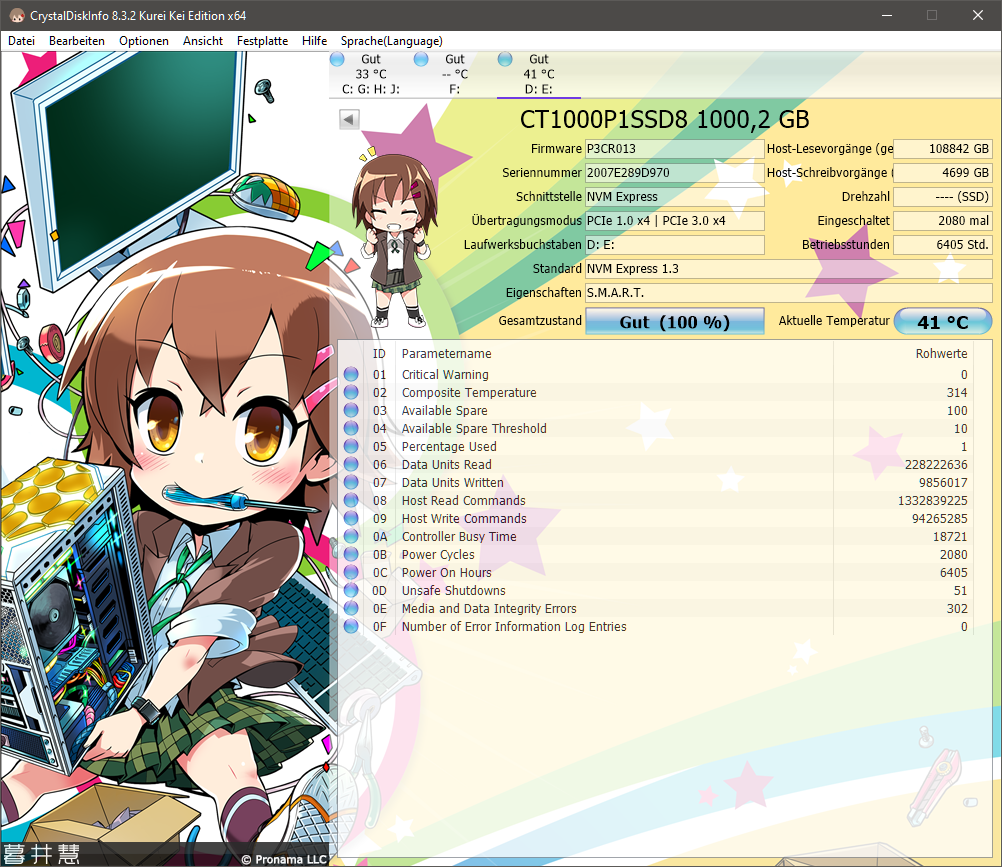Screen dimensions: 1002x867
Task: Click the status orb for Composite Temperature
Action: click(351, 392)
